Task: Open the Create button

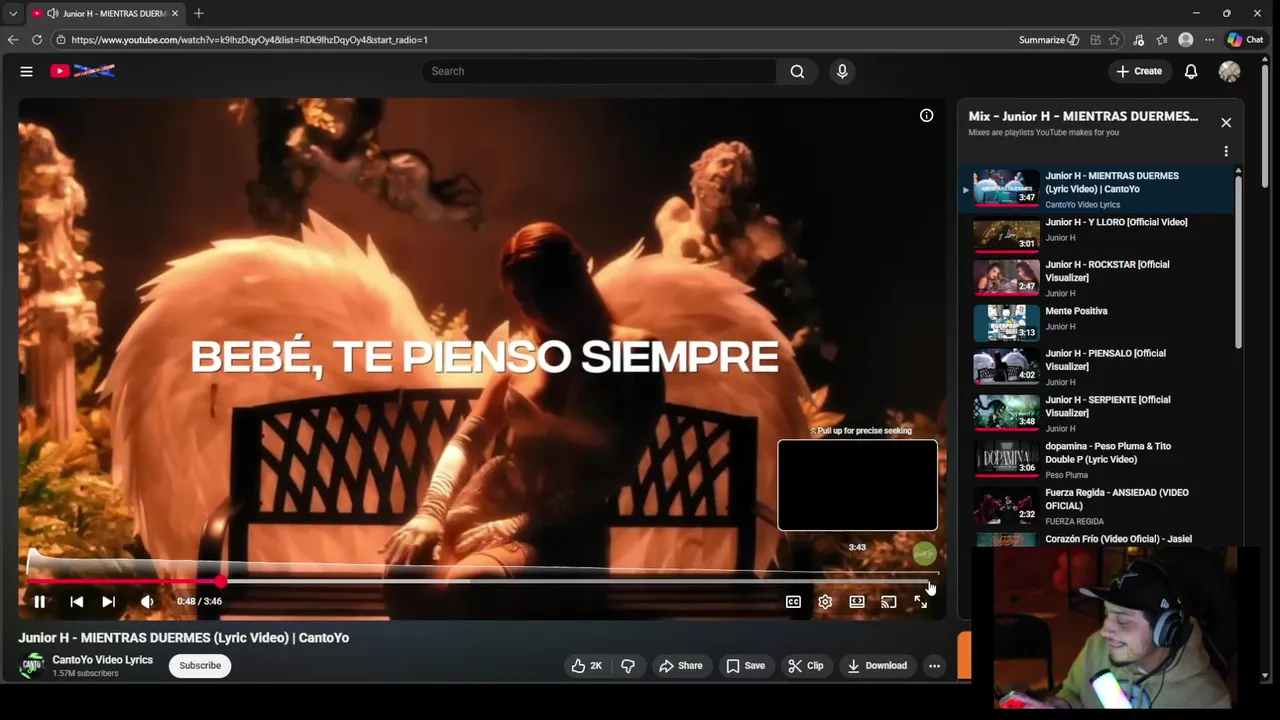Action: 1139,71
